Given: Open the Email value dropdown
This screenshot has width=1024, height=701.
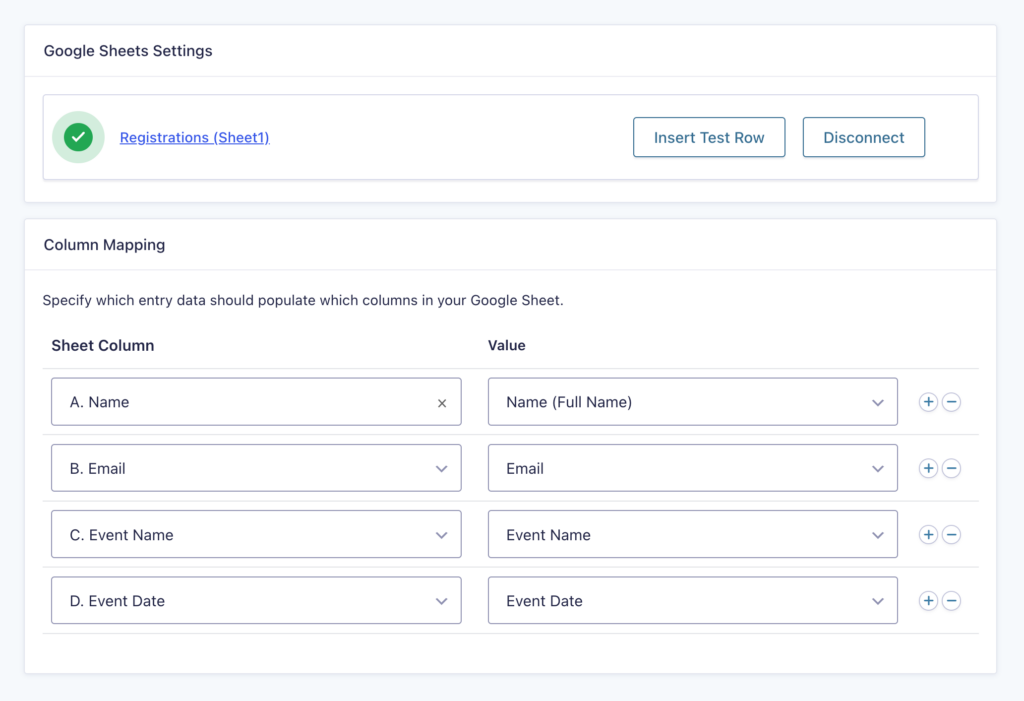Looking at the screenshot, I should (x=692, y=468).
